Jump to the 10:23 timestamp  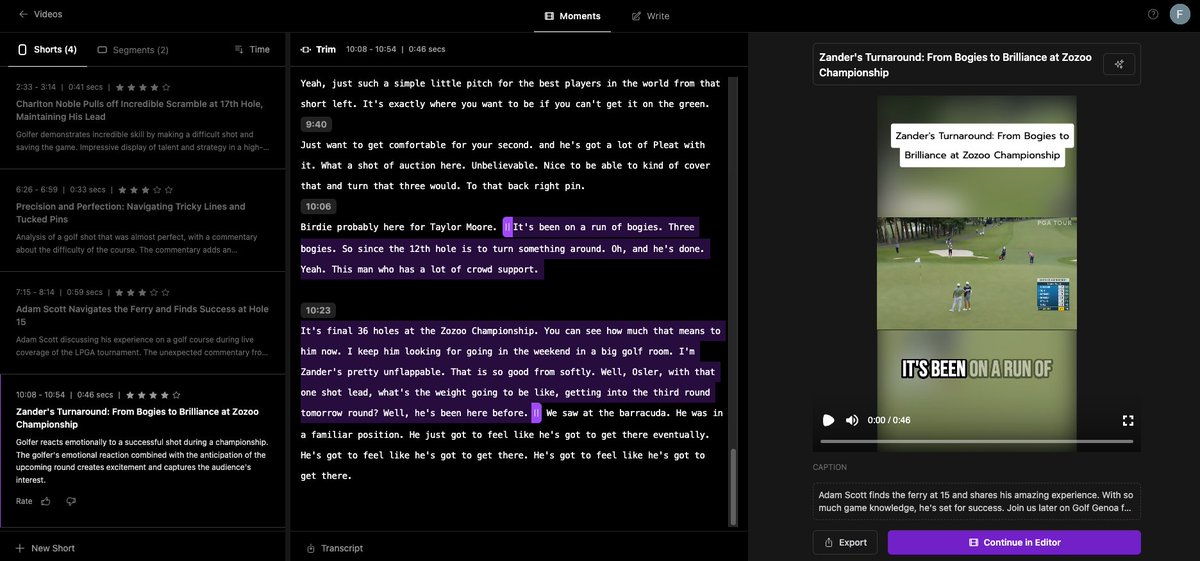(318, 310)
